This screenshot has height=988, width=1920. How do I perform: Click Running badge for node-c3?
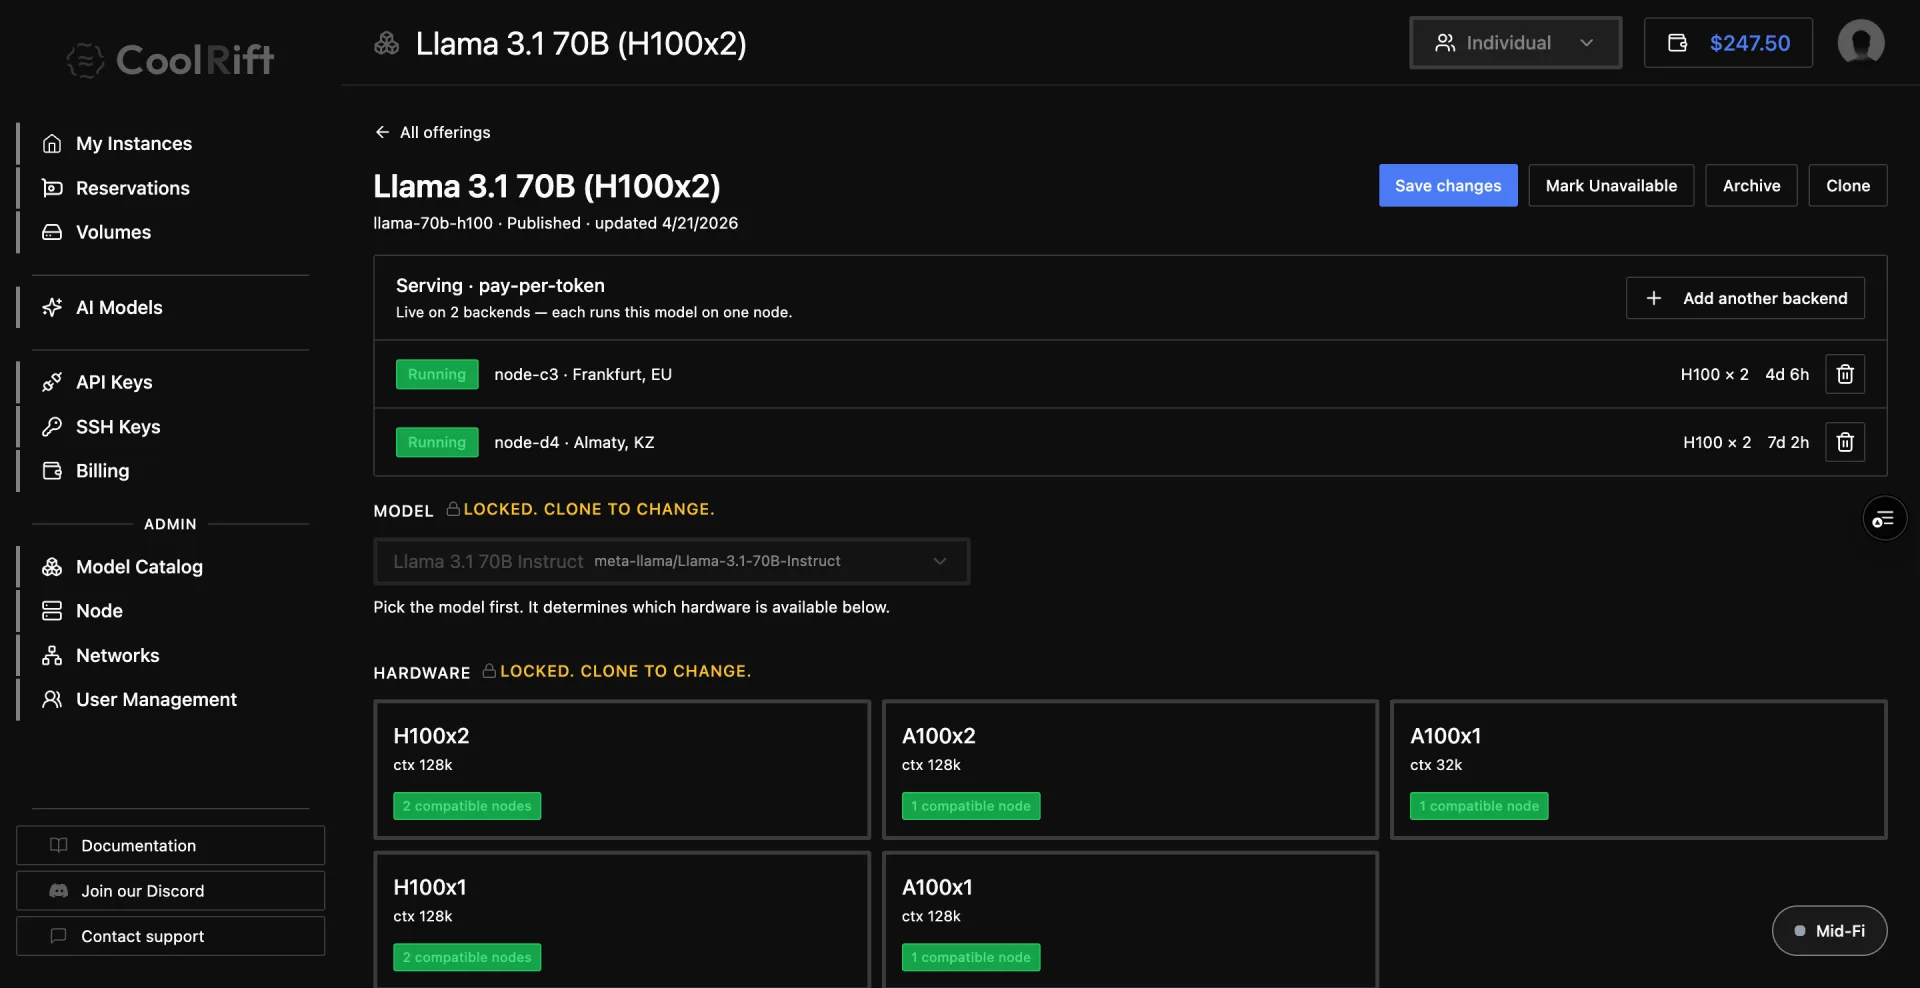pyautogui.click(x=437, y=374)
